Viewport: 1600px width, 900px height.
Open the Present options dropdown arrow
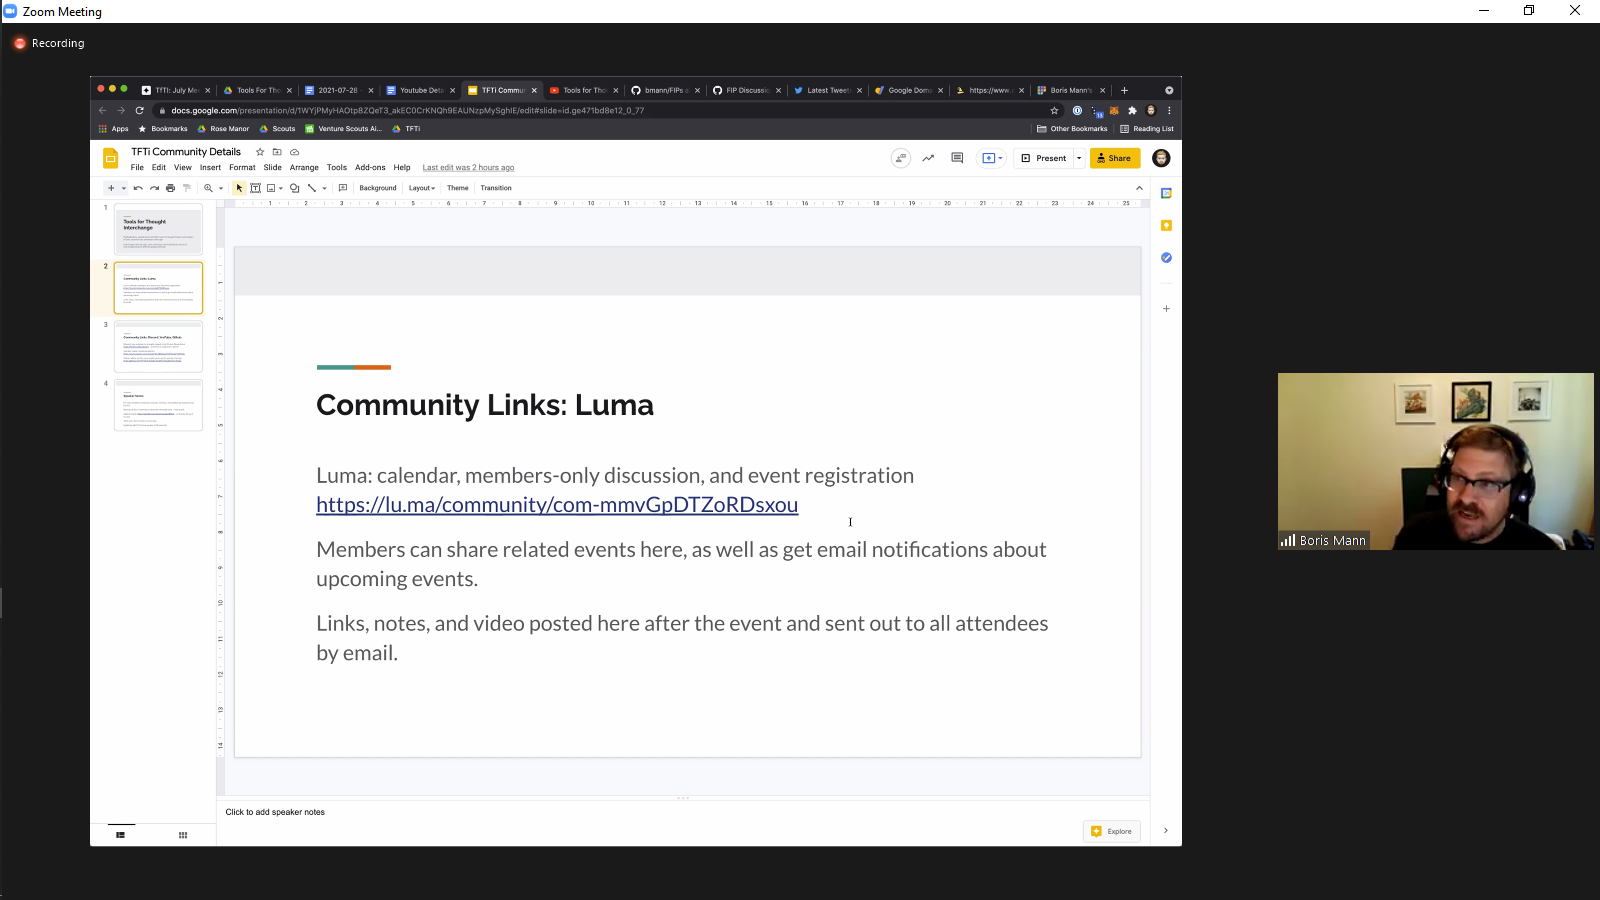[x=1079, y=158]
